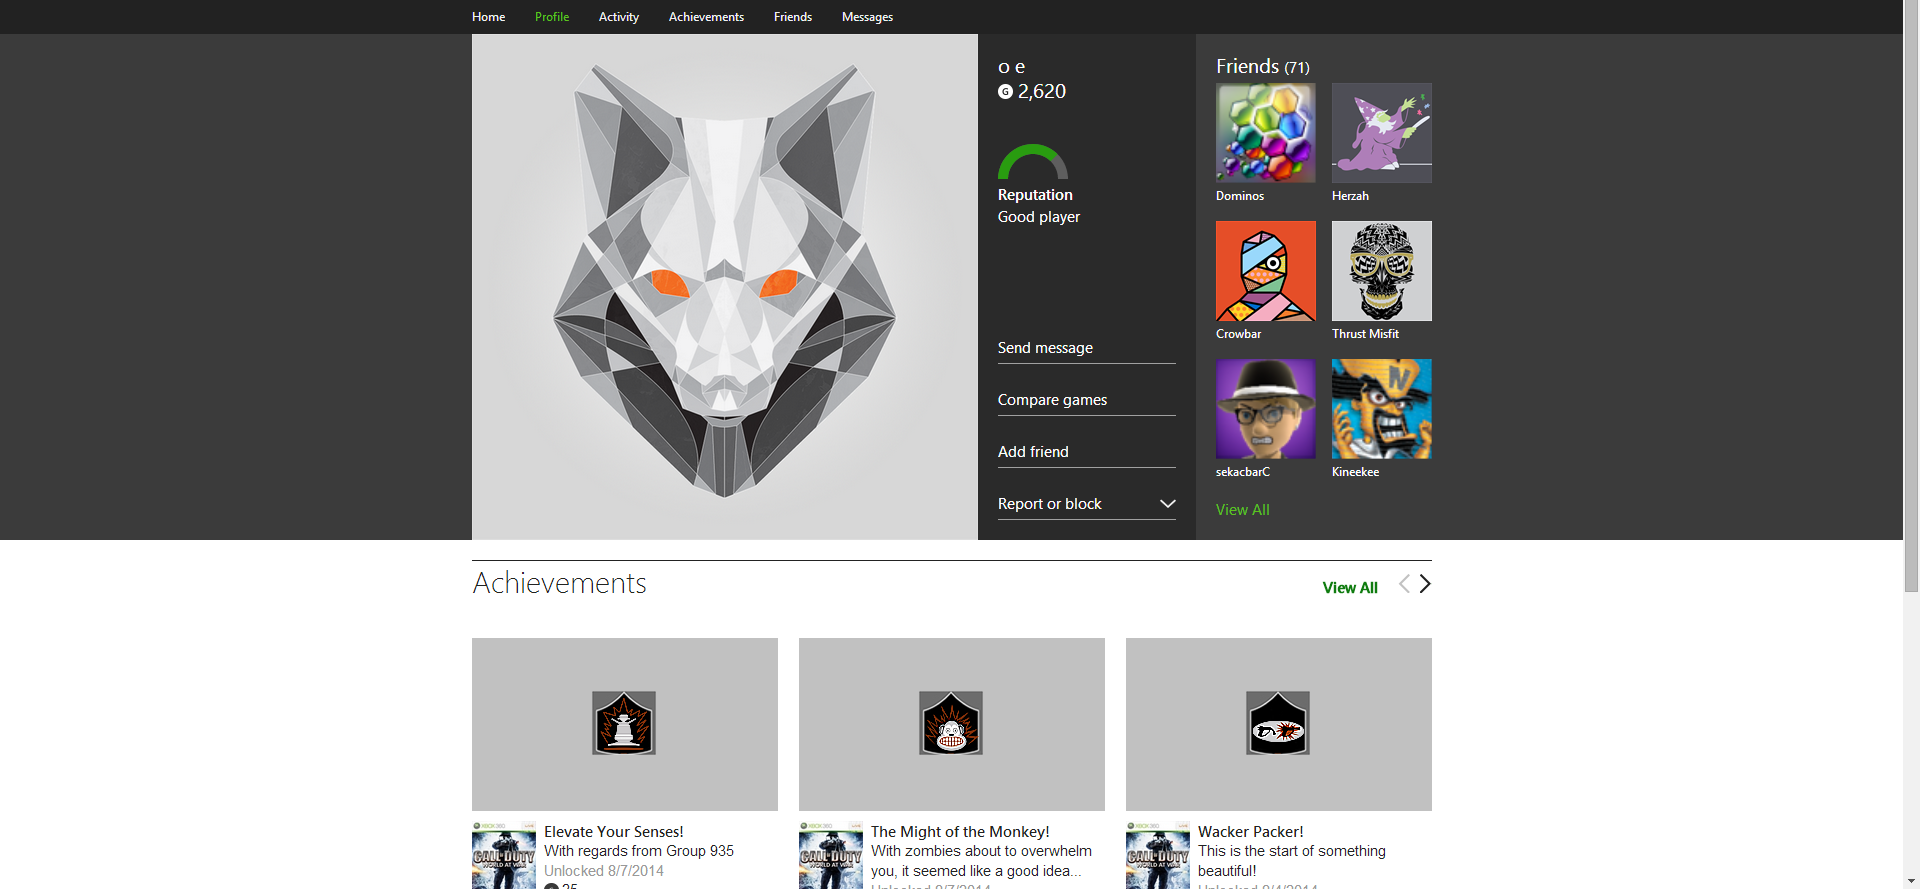This screenshot has width=1920, height=889.
Task: View All achievements link
Action: click(1350, 588)
